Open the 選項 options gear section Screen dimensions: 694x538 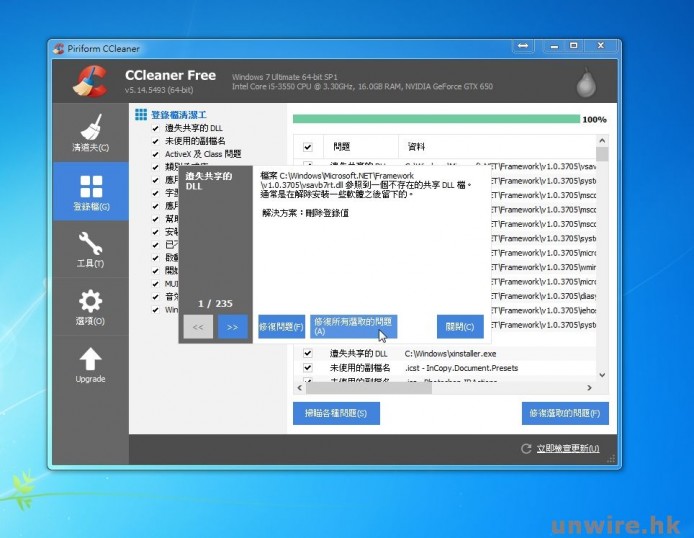(90, 307)
